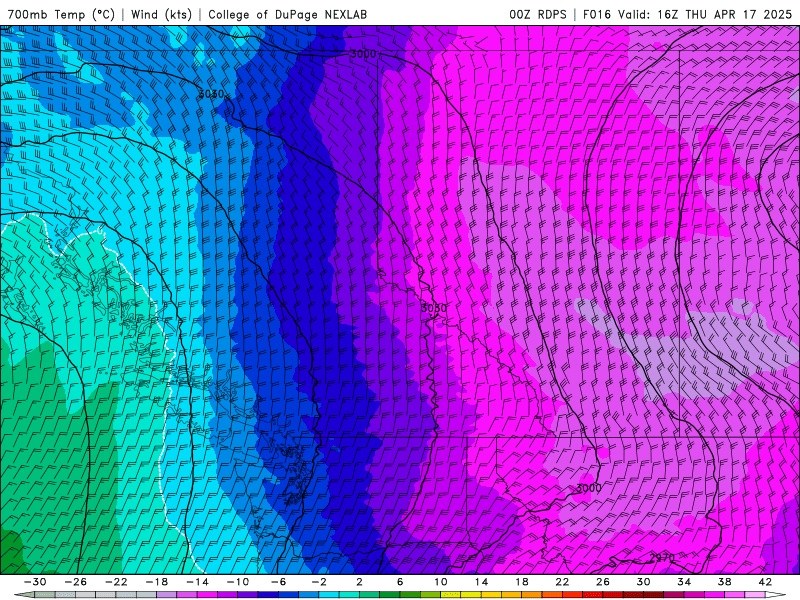Click the '34' color scale number
The width and height of the screenshot is (800, 600).
coord(684,582)
